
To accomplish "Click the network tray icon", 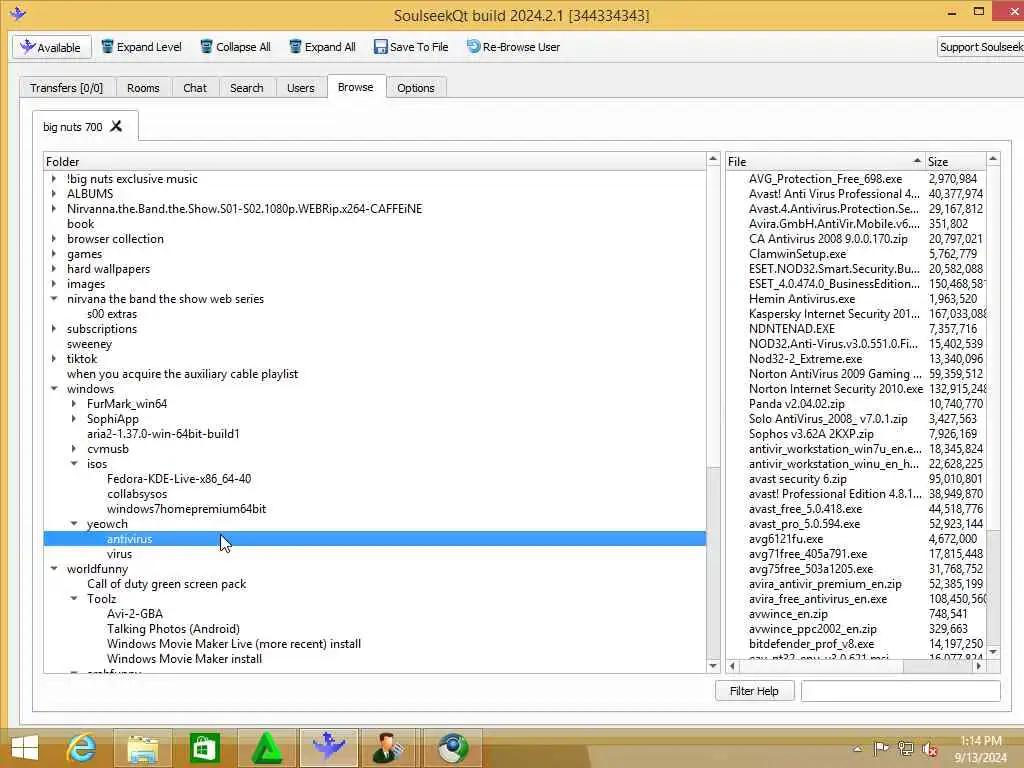I will click(x=905, y=749).
